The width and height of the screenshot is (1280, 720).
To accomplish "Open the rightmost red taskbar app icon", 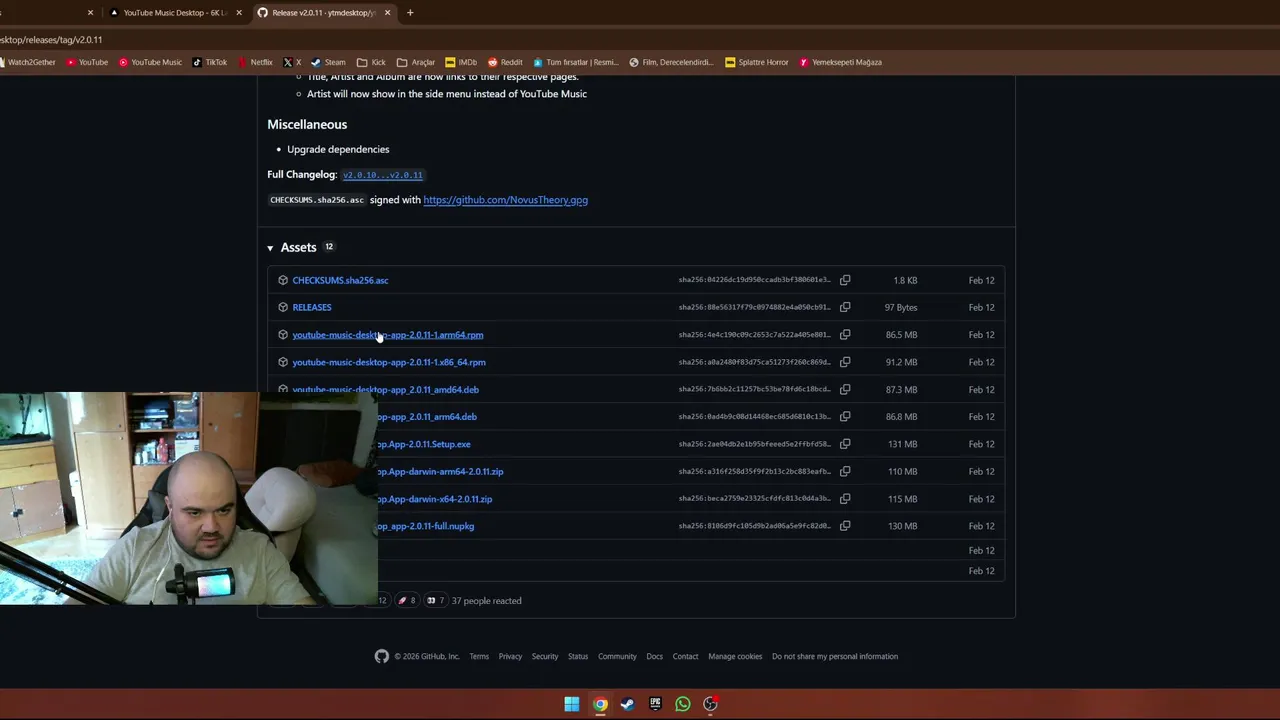I will tap(710, 704).
